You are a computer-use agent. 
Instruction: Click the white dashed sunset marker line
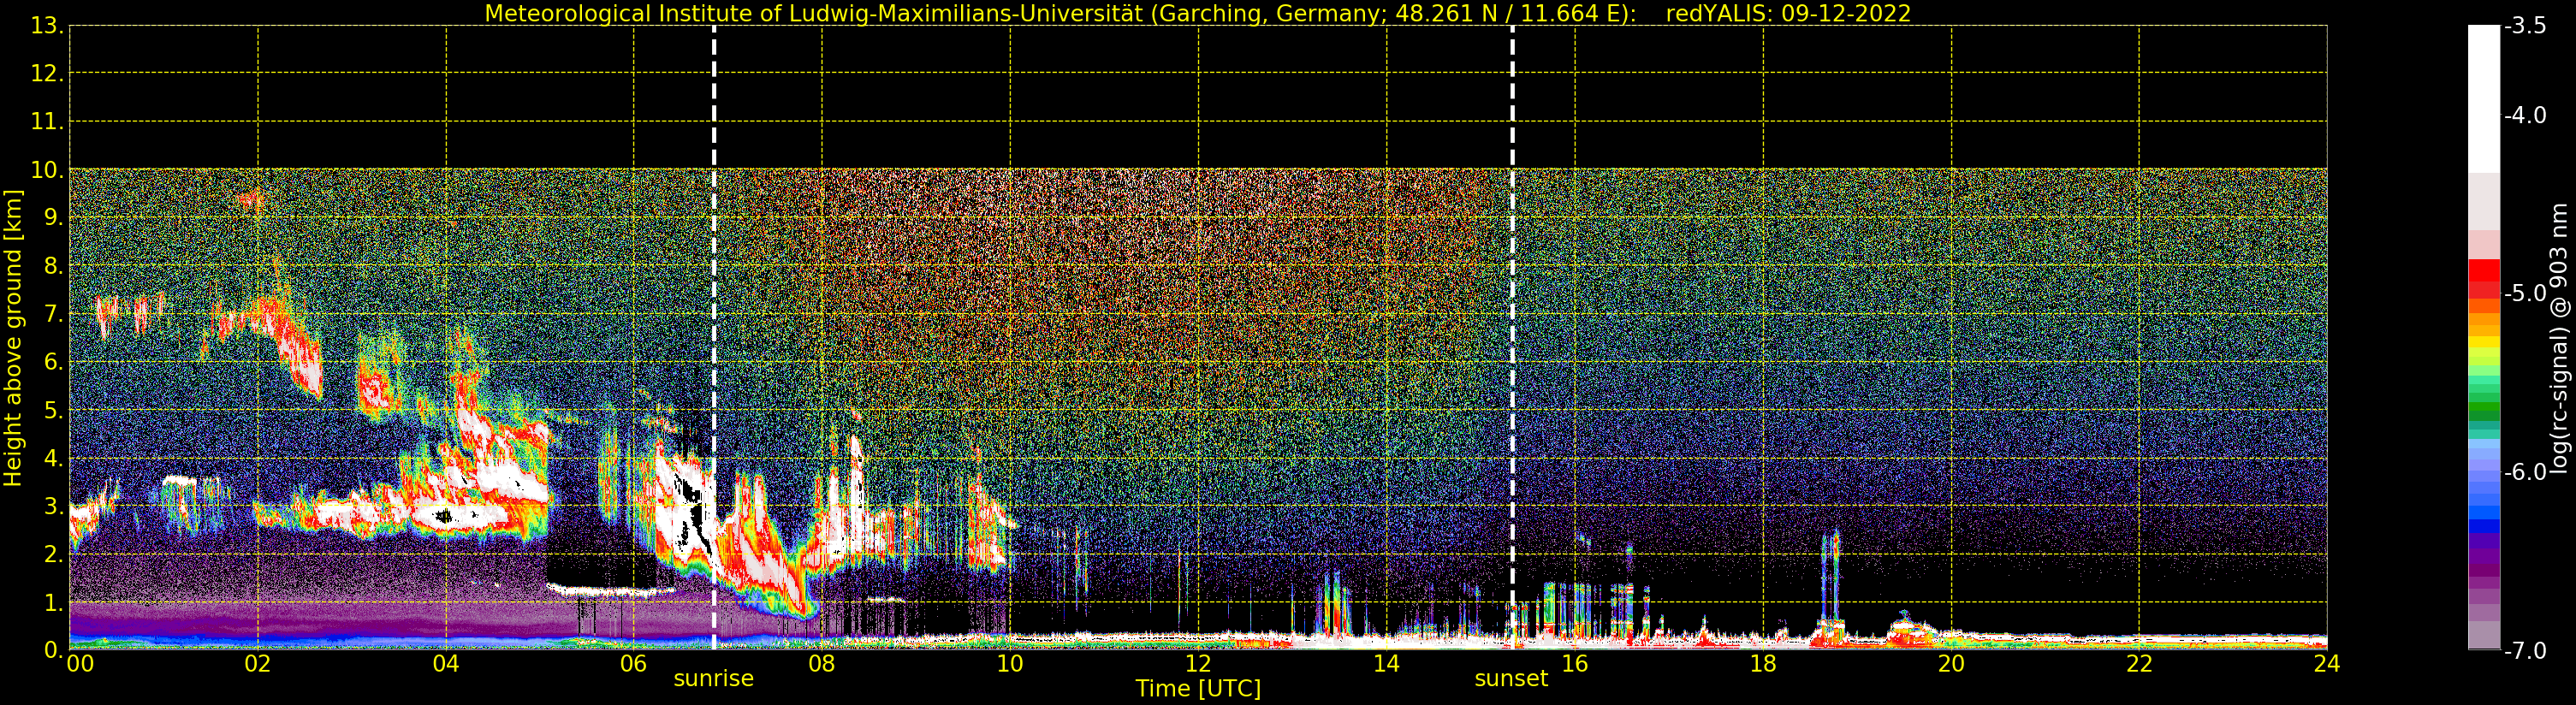(x=1512, y=337)
